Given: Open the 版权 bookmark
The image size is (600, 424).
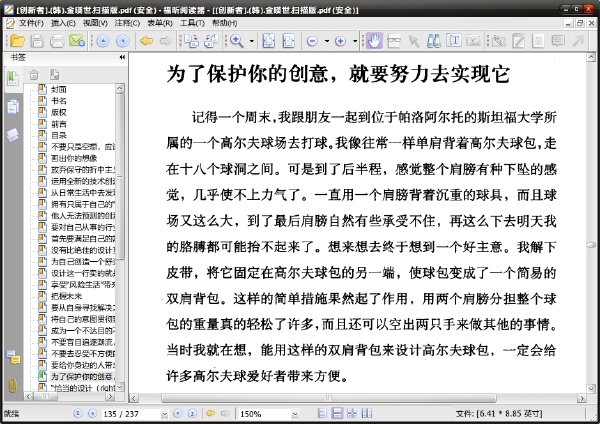Looking at the screenshot, I should [x=59, y=112].
